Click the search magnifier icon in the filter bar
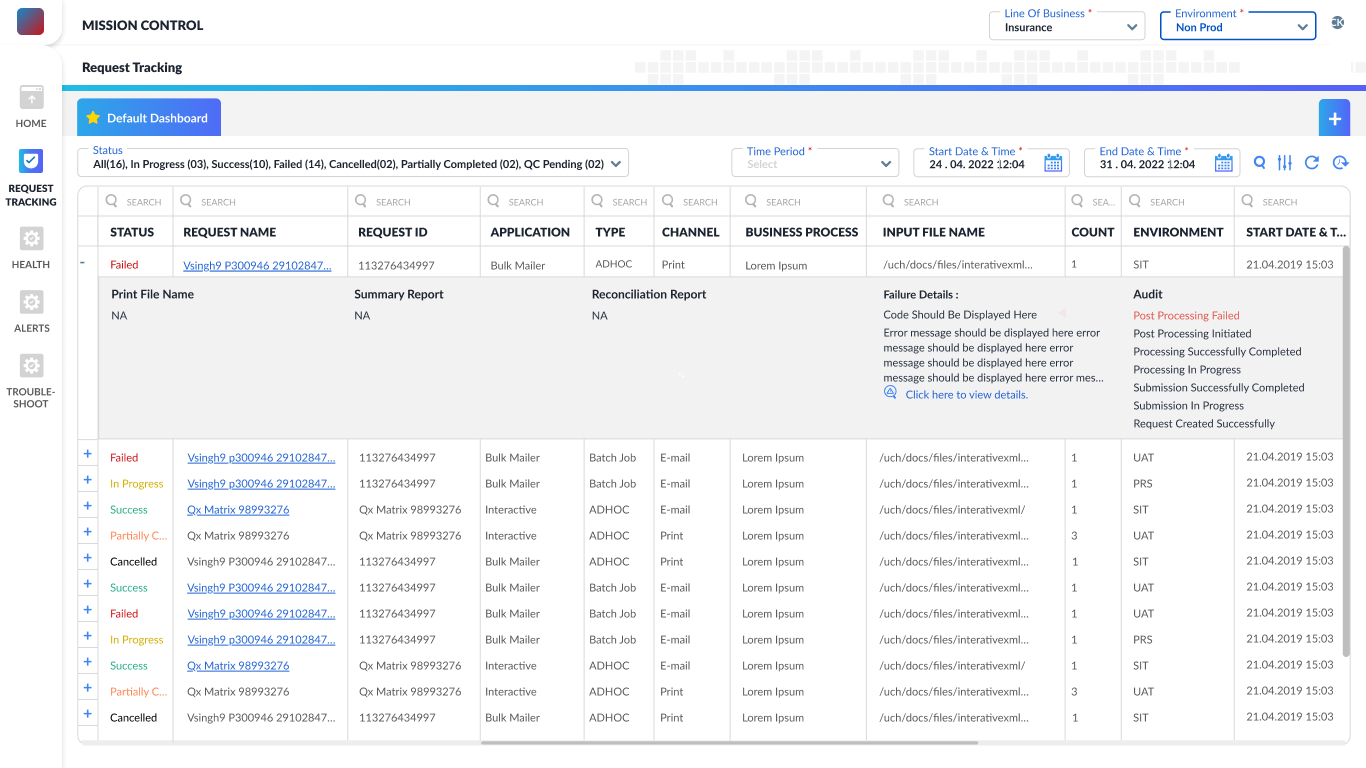This screenshot has height=768, width=1366. pos(1259,163)
